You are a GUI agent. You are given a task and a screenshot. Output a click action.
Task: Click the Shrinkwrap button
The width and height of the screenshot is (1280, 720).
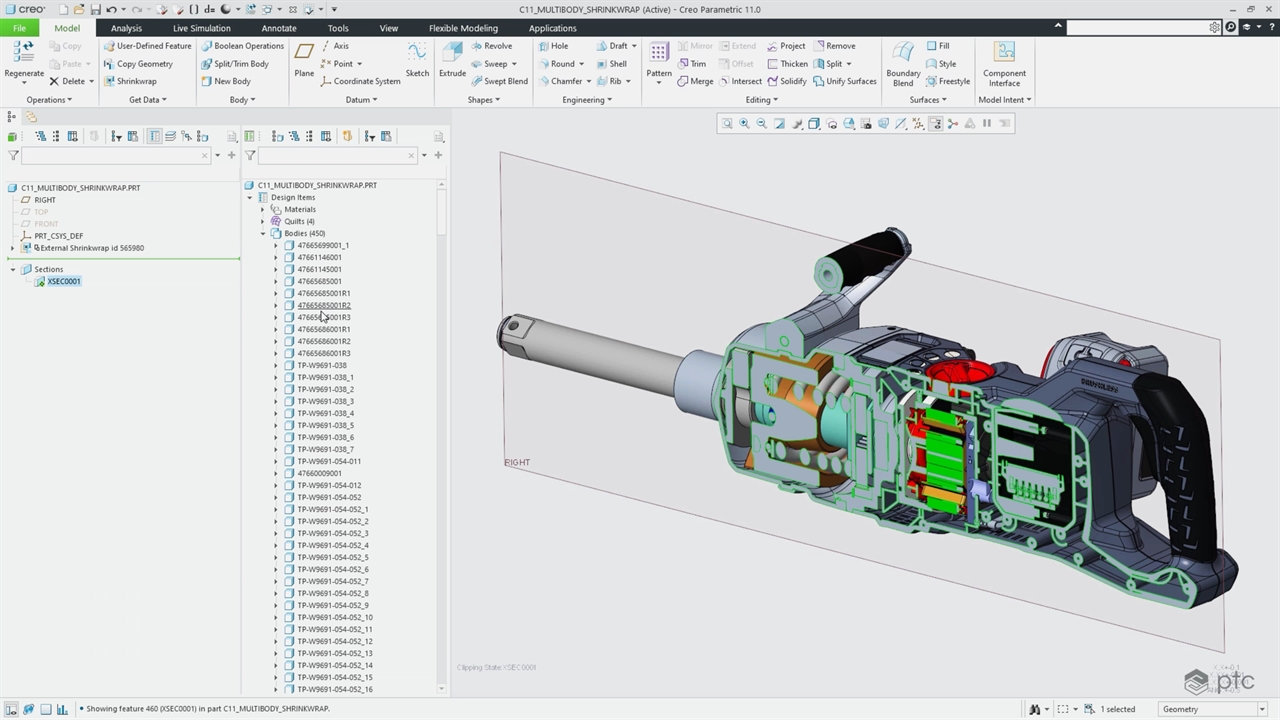(136, 81)
